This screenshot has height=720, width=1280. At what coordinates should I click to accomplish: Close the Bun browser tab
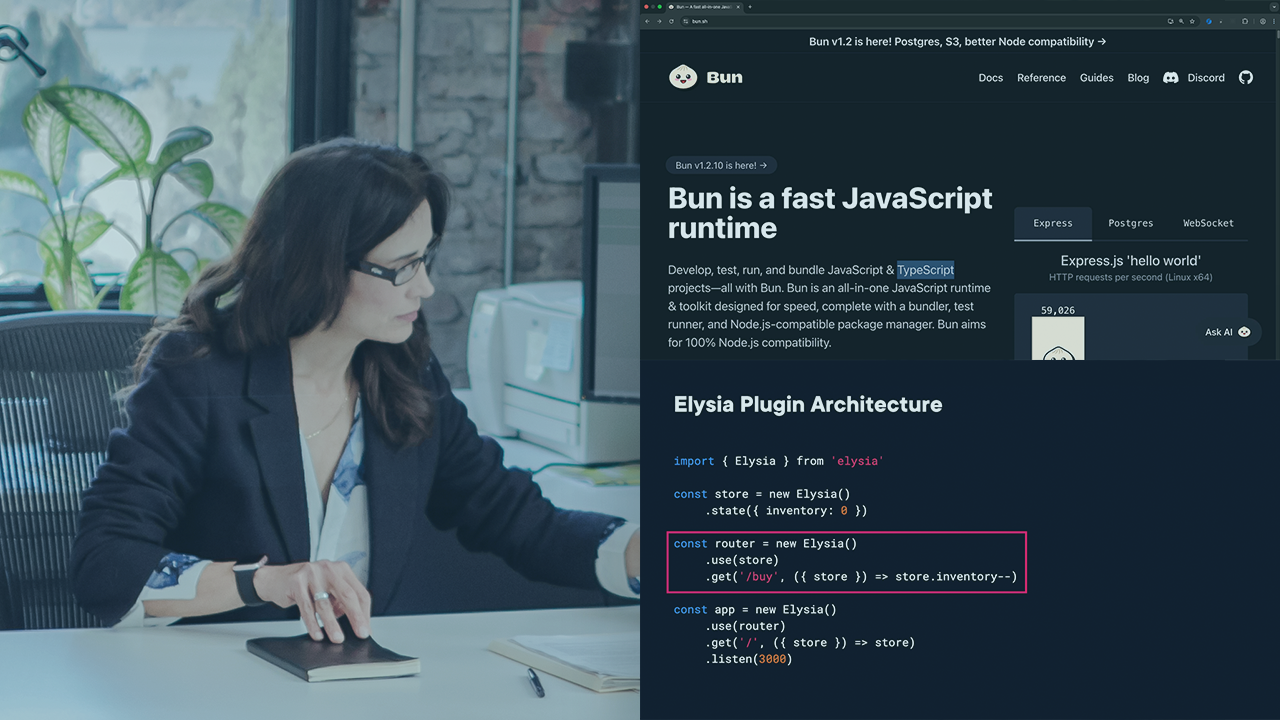pyautogui.click(x=738, y=7)
